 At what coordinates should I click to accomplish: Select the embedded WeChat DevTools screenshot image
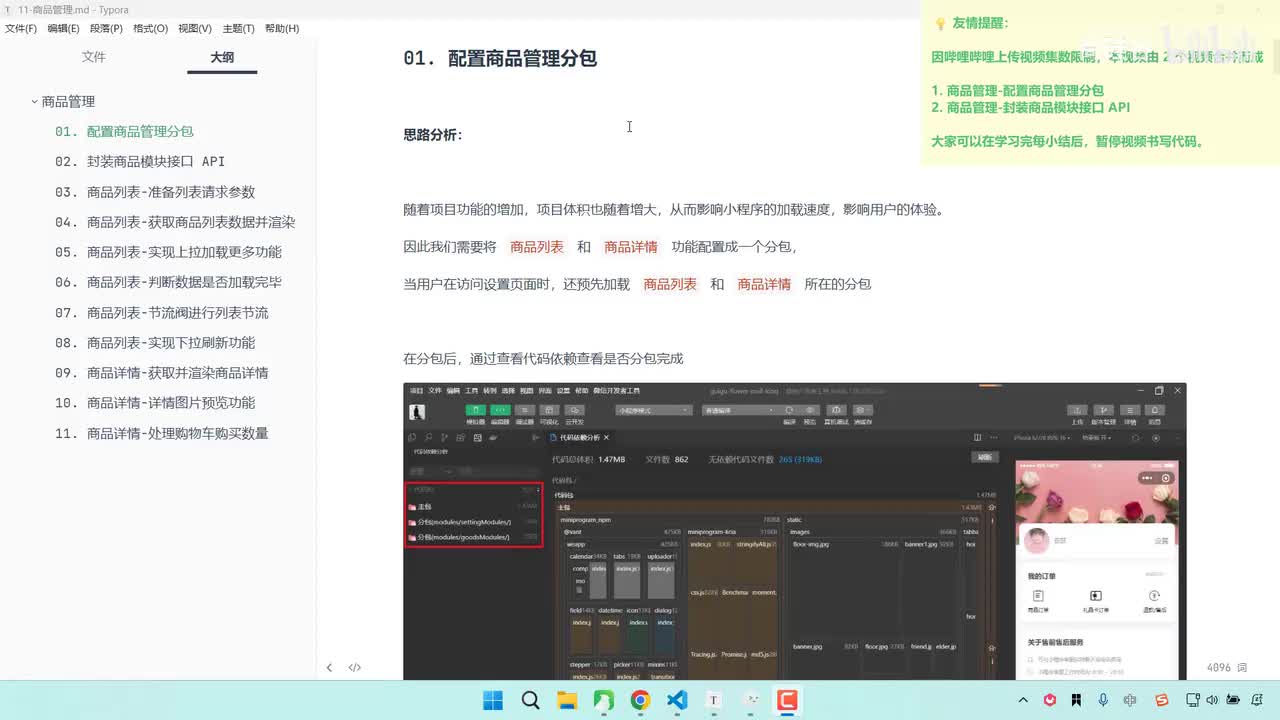(x=795, y=531)
